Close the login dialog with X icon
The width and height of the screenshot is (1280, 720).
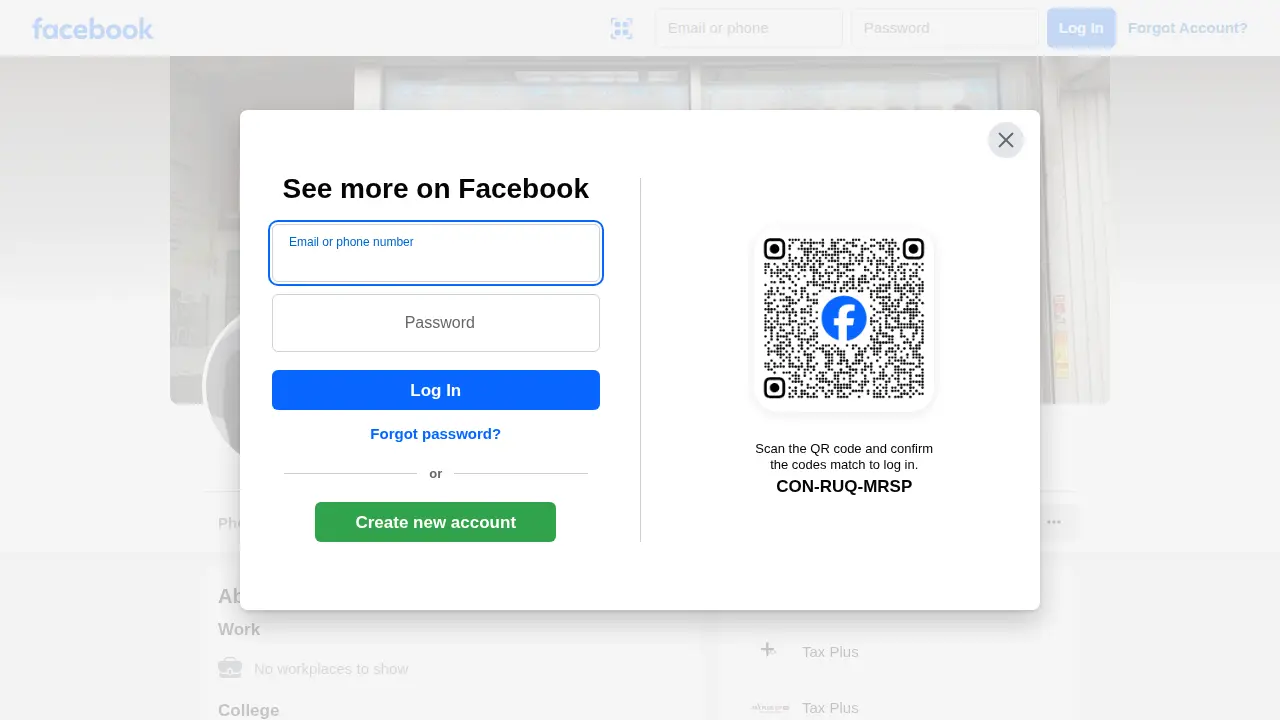click(x=1006, y=140)
